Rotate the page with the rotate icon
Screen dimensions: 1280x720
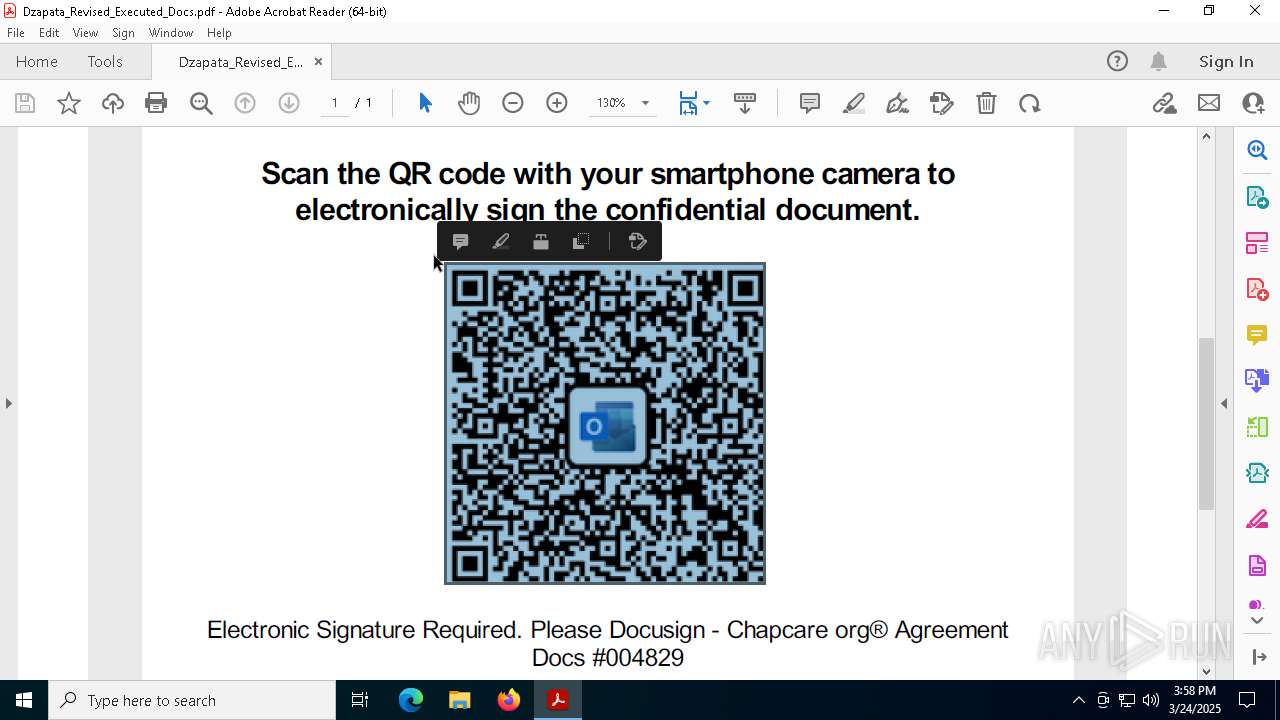tap(1030, 103)
